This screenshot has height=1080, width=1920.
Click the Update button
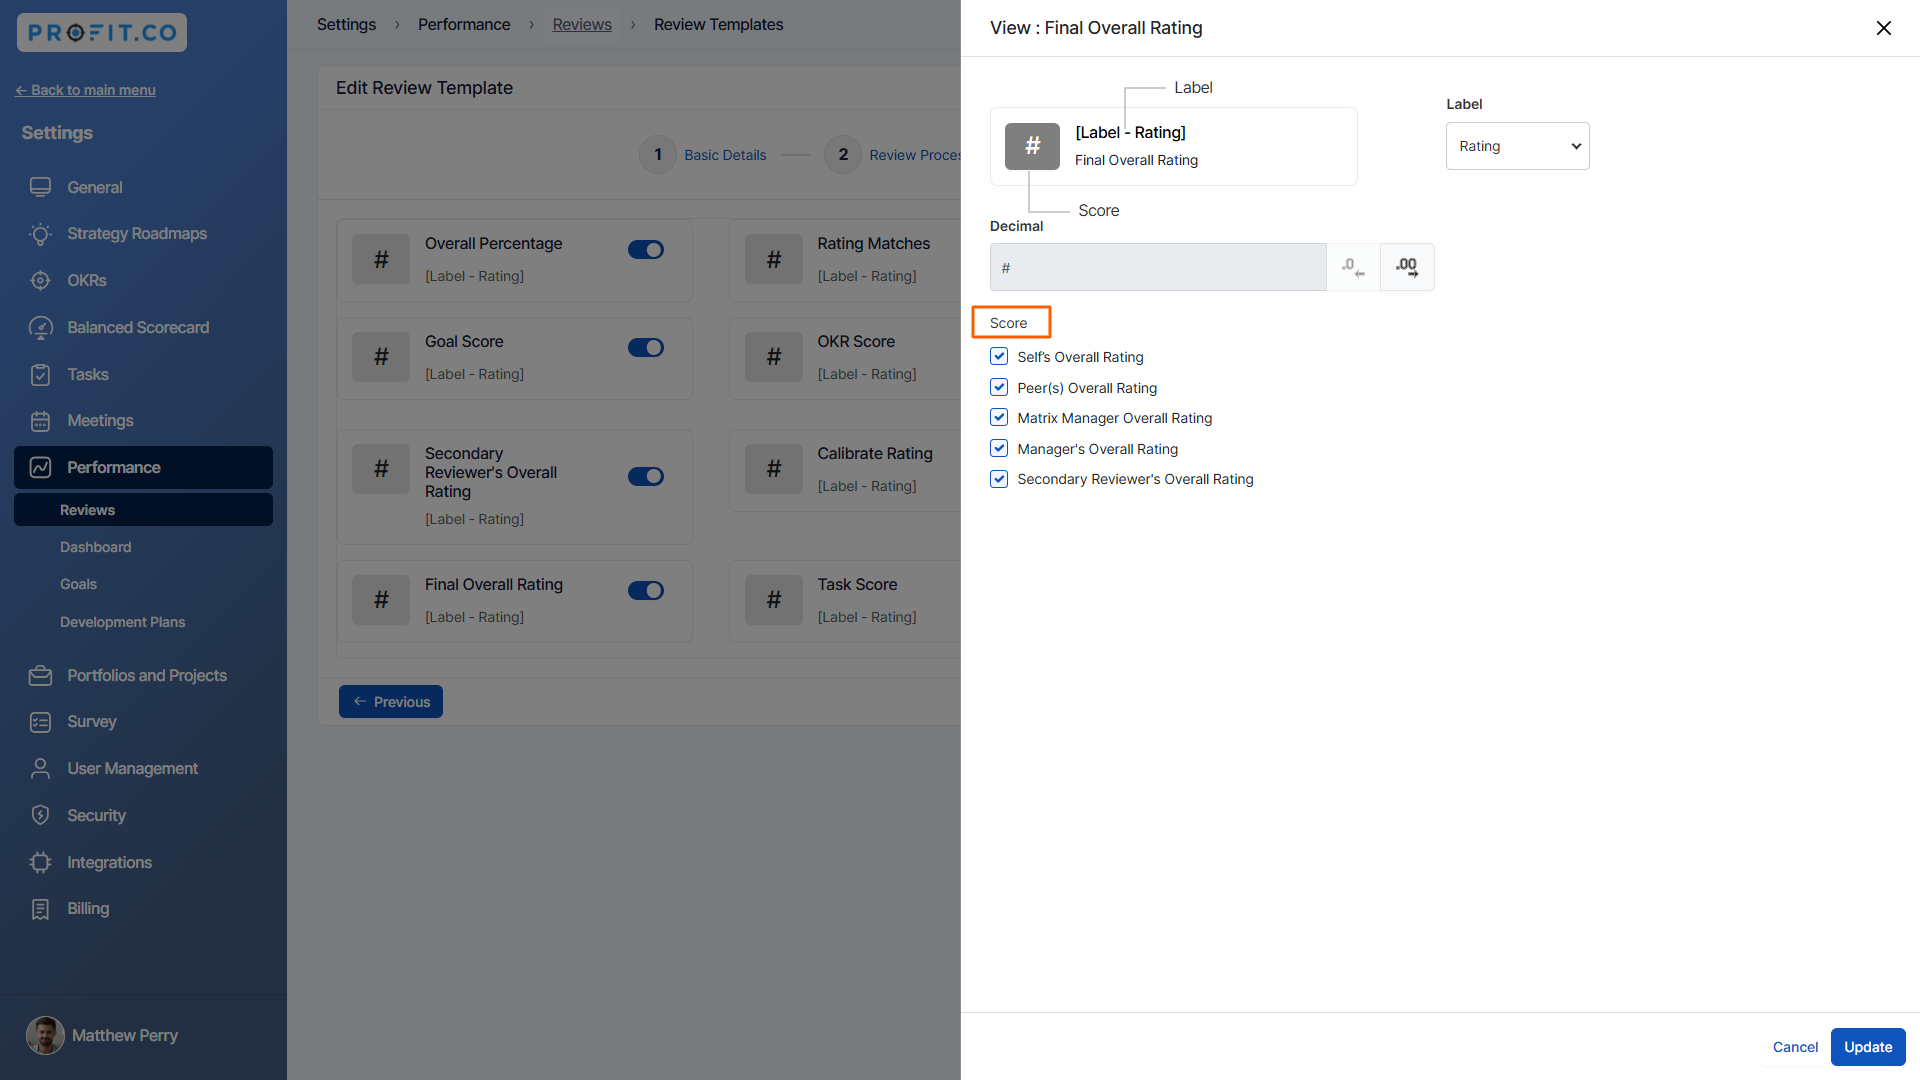(x=1867, y=1047)
